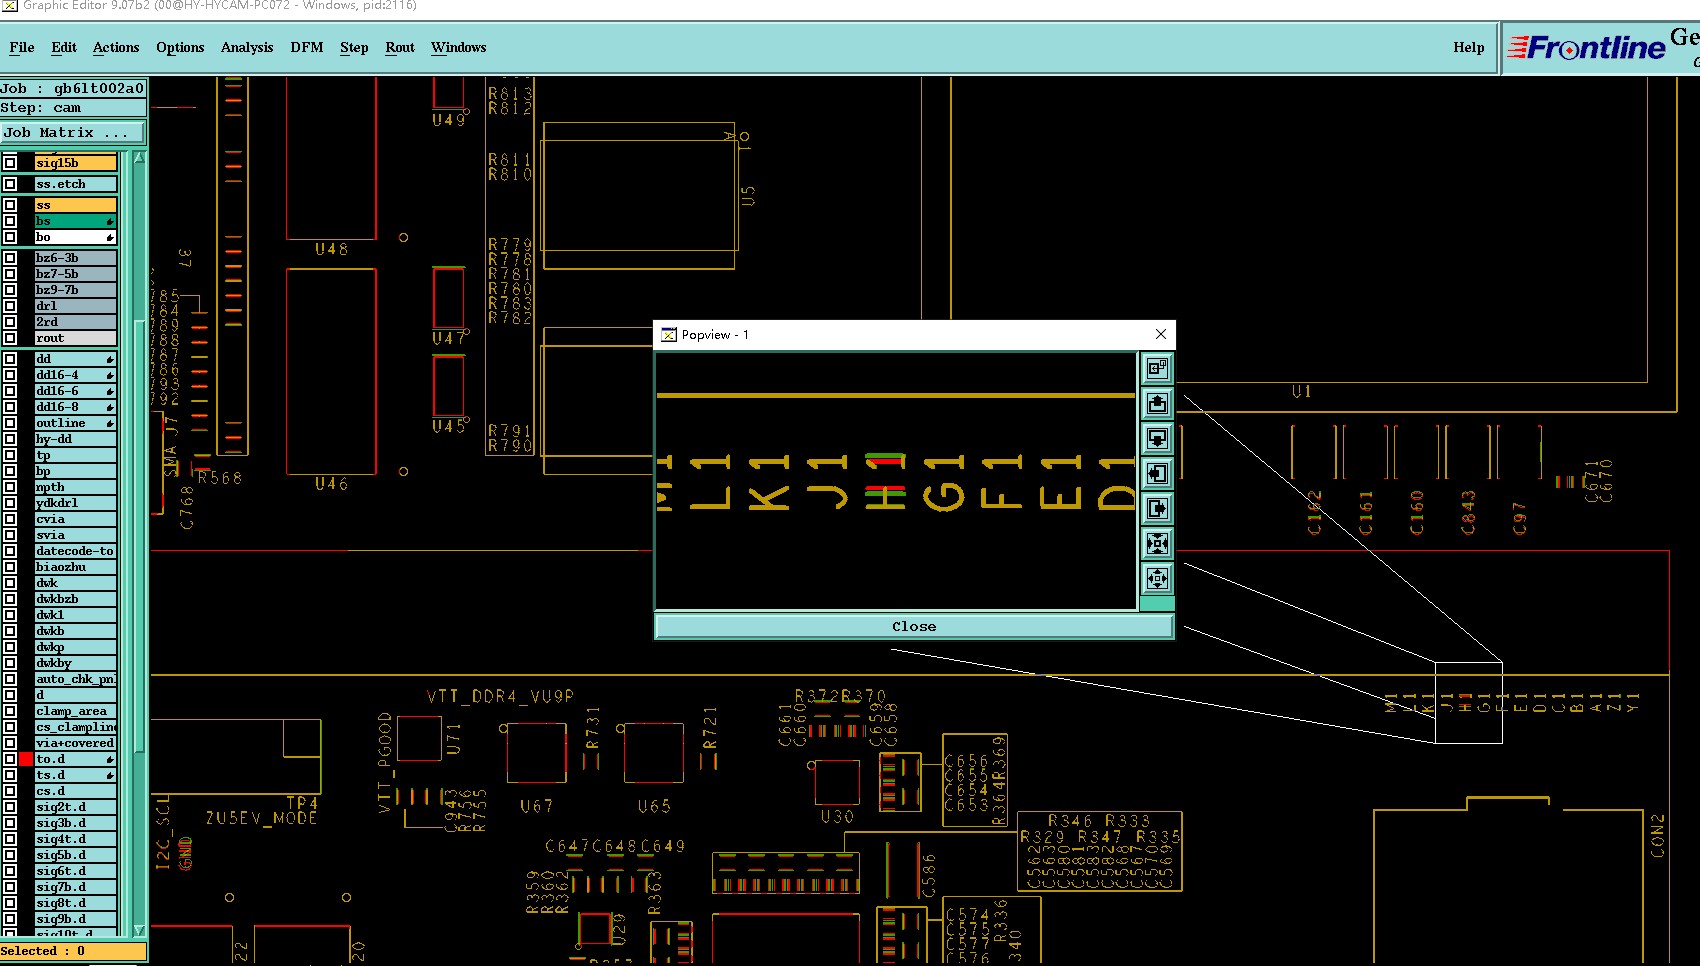Viewport: 1700px width, 966px height.
Task: Open the DFM menu
Action: (306, 48)
